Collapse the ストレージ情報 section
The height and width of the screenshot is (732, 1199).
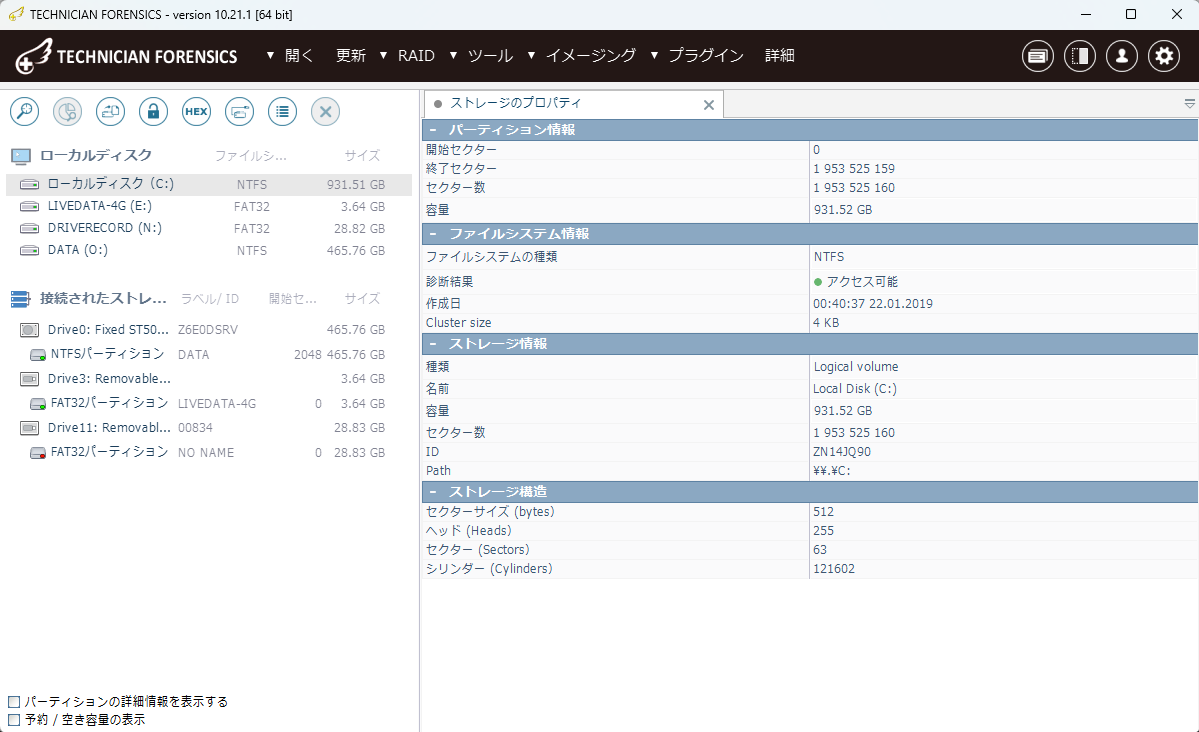[x=433, y=344]
